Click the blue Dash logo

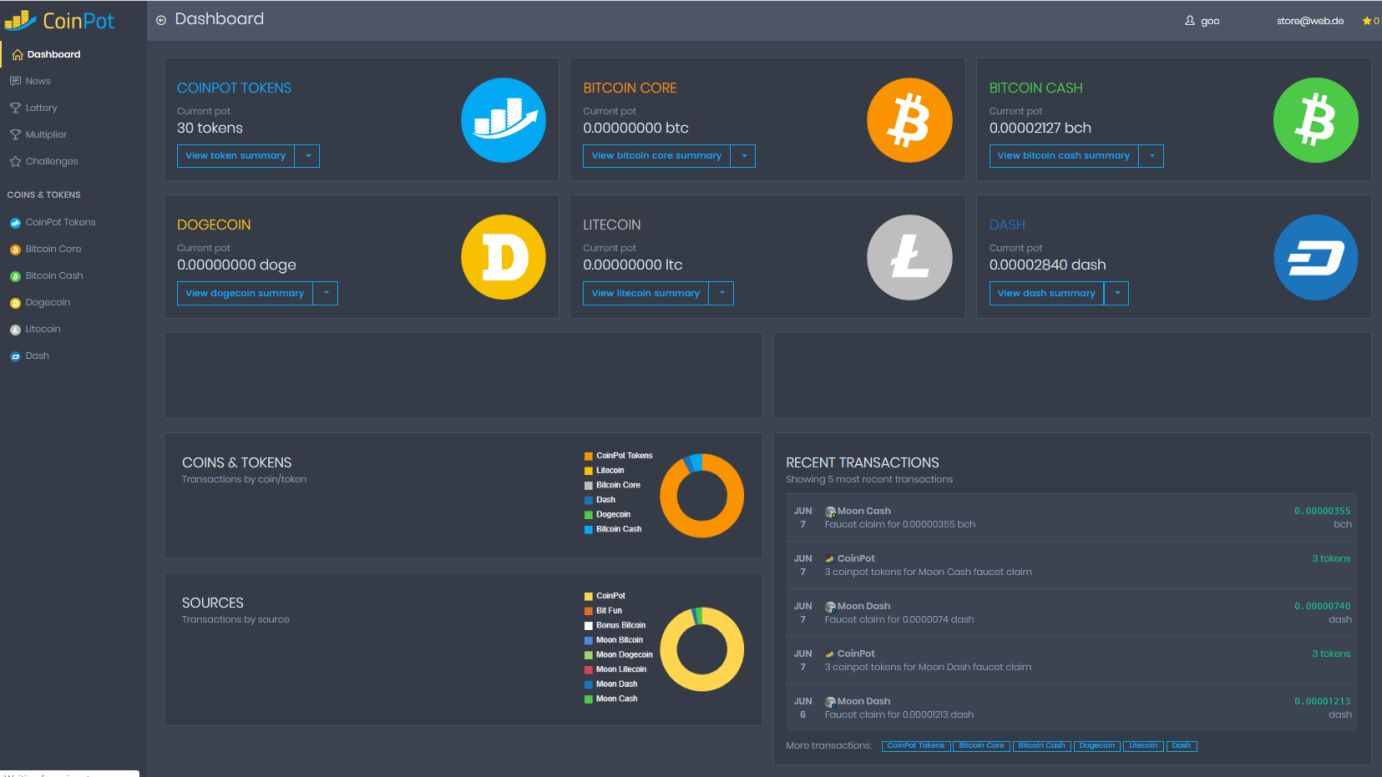coord(1315,257)
